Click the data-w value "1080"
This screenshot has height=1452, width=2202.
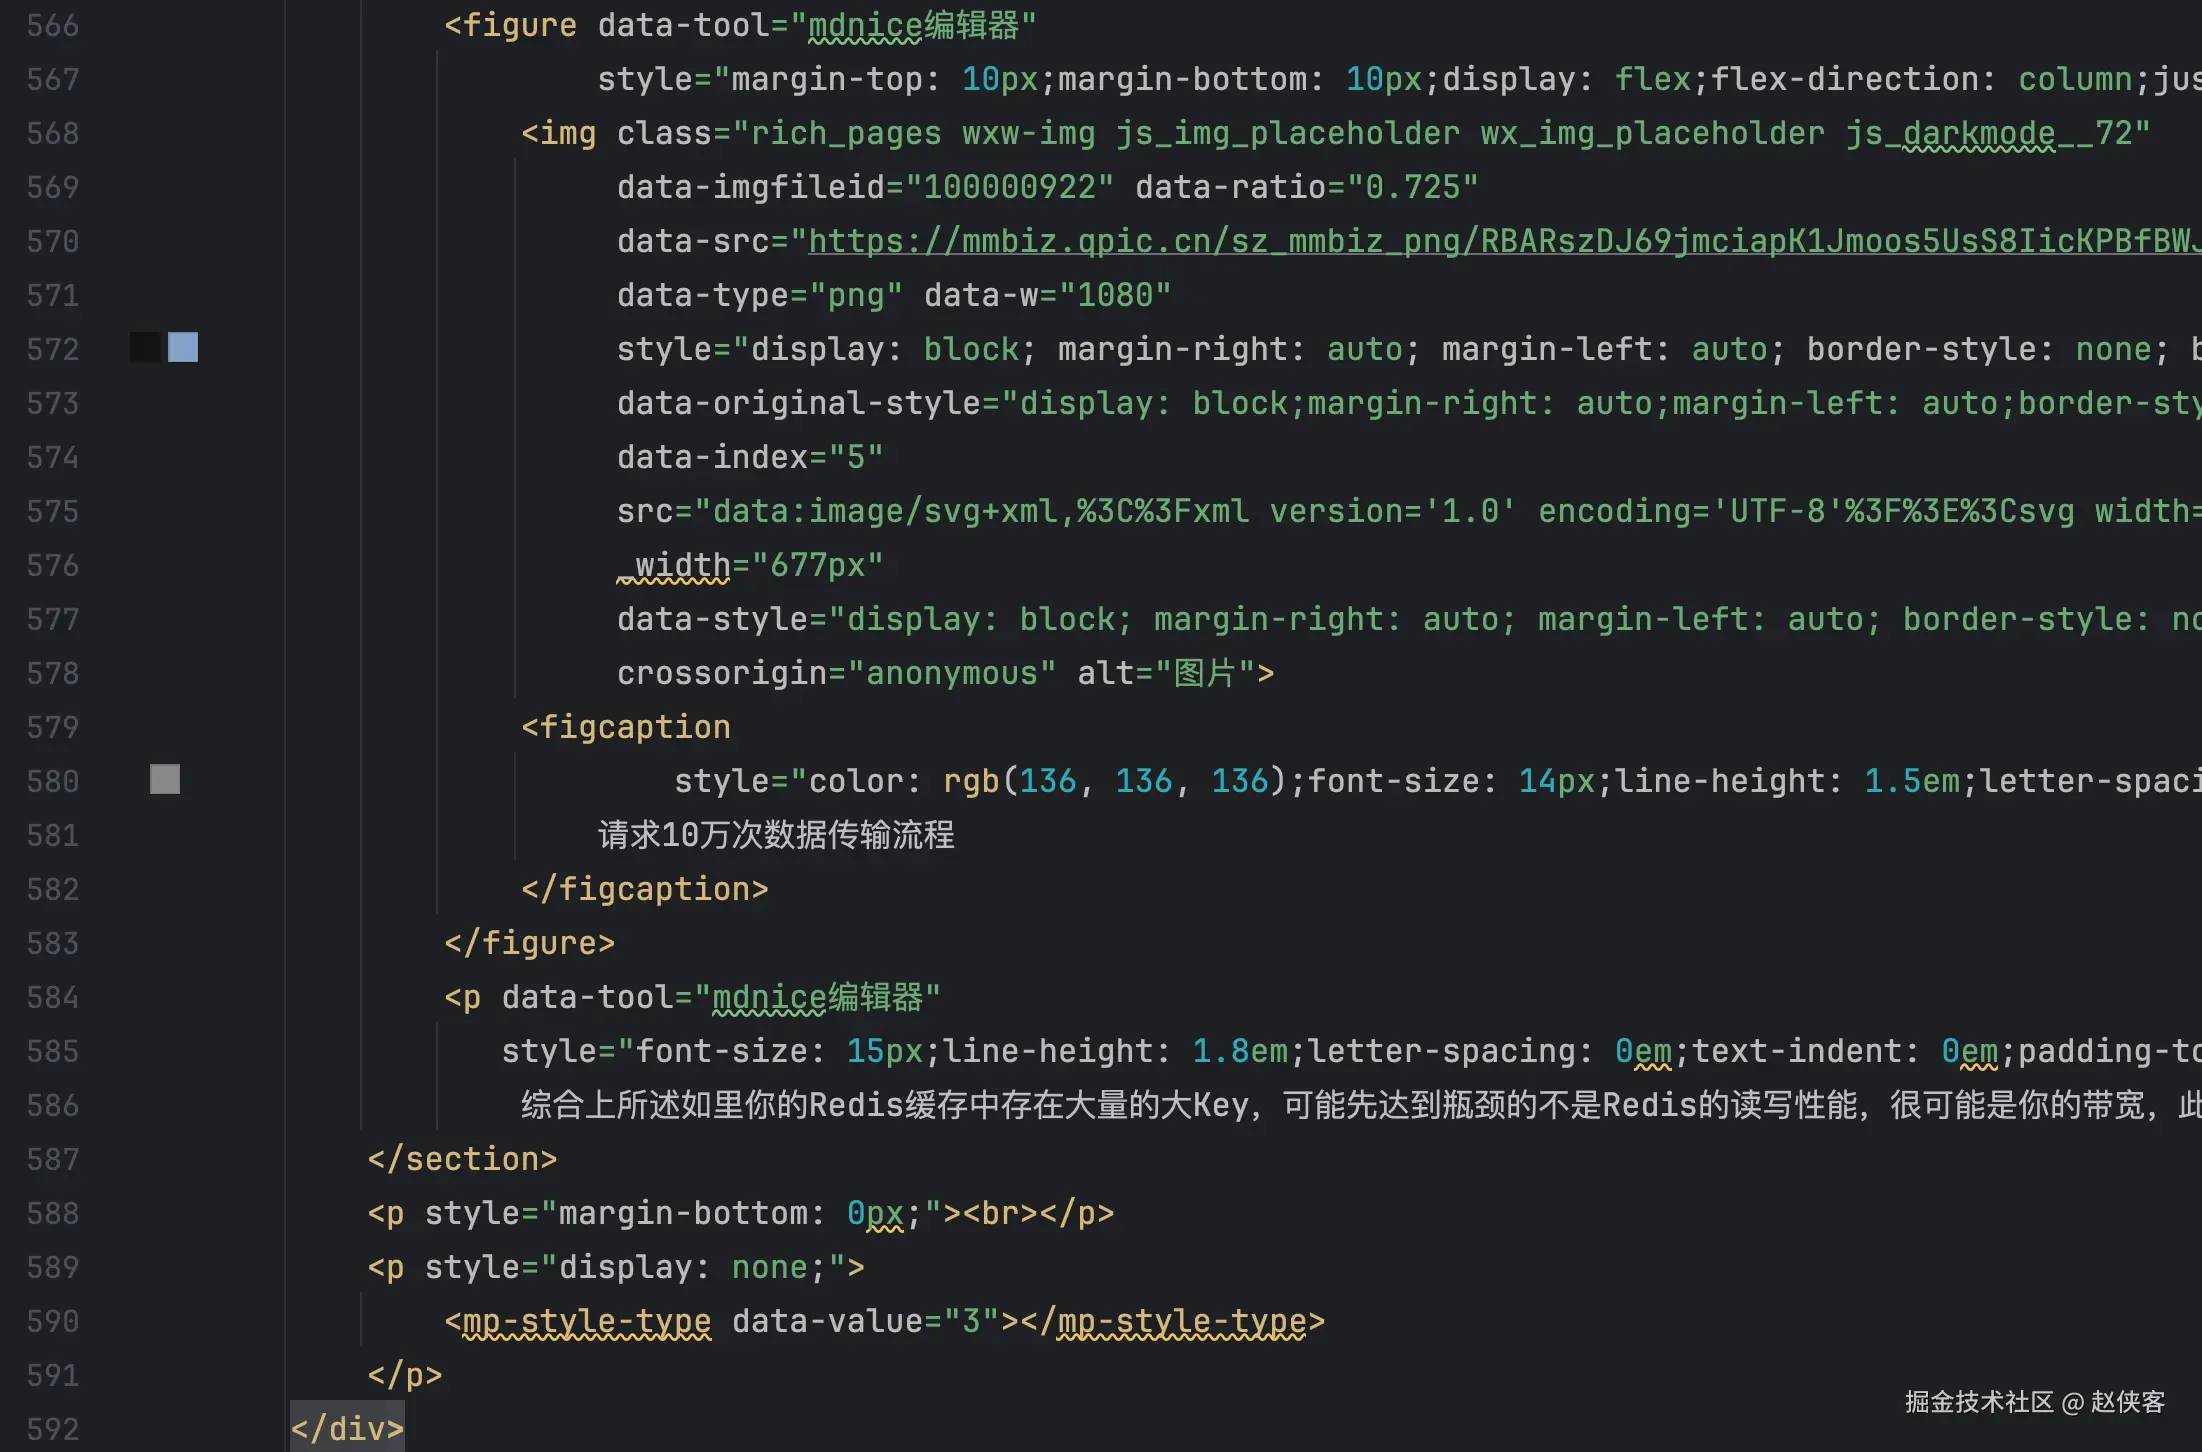(x=1115, y=295)
